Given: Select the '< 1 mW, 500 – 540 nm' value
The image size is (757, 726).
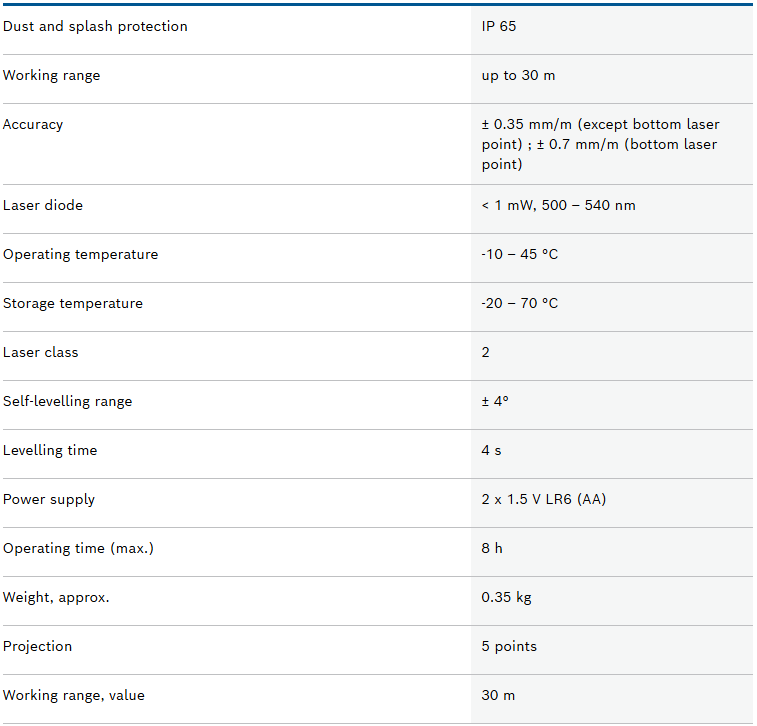Looking at the screenshot, I should 558,206.
